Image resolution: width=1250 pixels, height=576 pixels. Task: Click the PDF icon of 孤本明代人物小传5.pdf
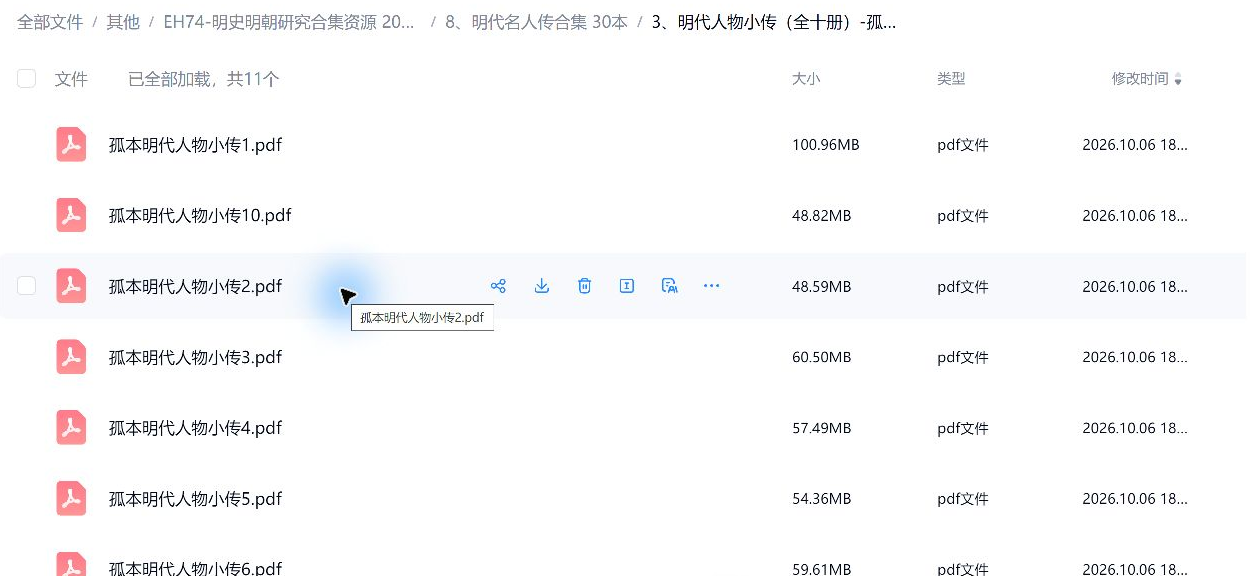click(x=71, y=499)
